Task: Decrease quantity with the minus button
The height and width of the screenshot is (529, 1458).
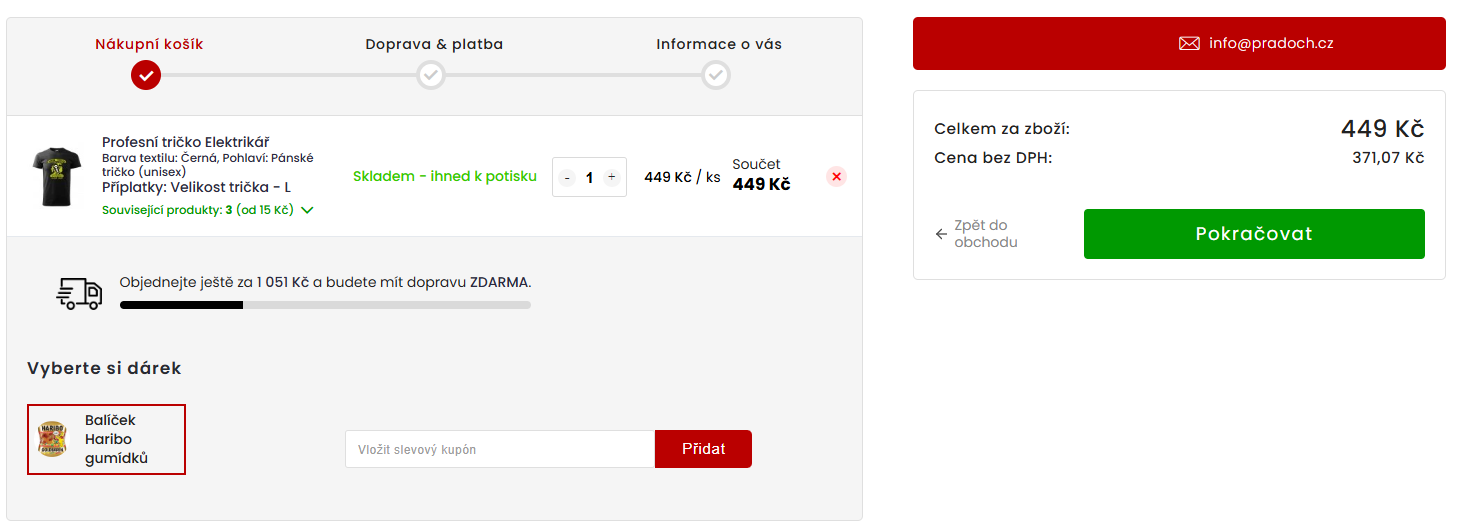Action: point(567,178)
